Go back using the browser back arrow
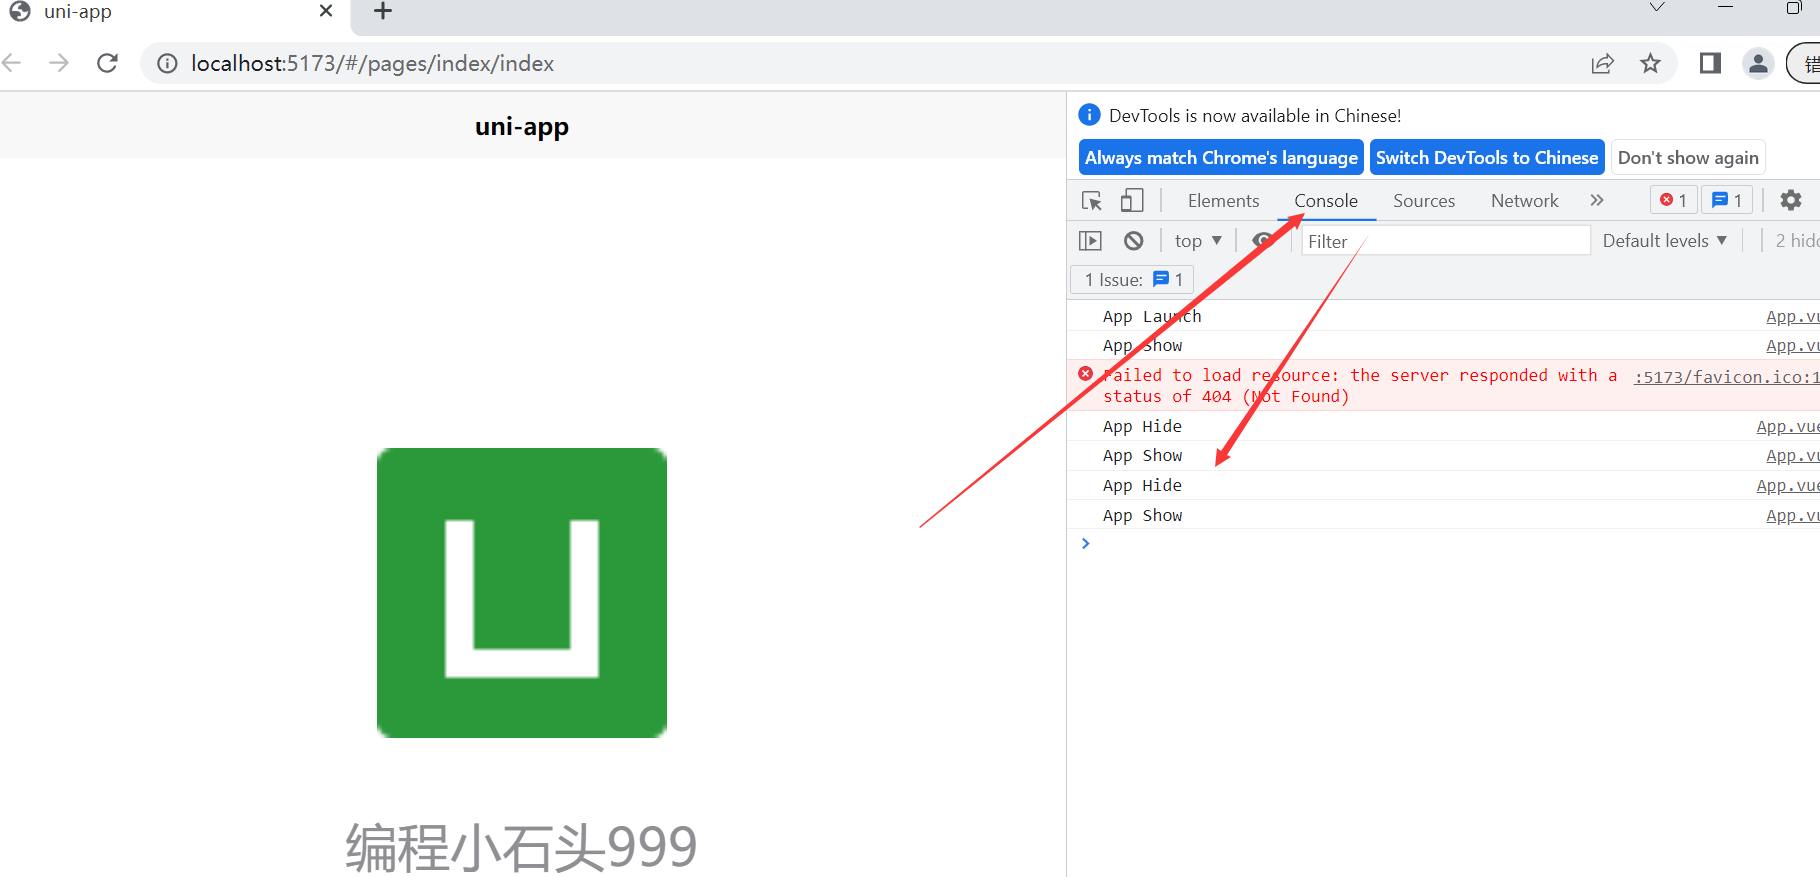1820x877 pixels. coord(12,63)
